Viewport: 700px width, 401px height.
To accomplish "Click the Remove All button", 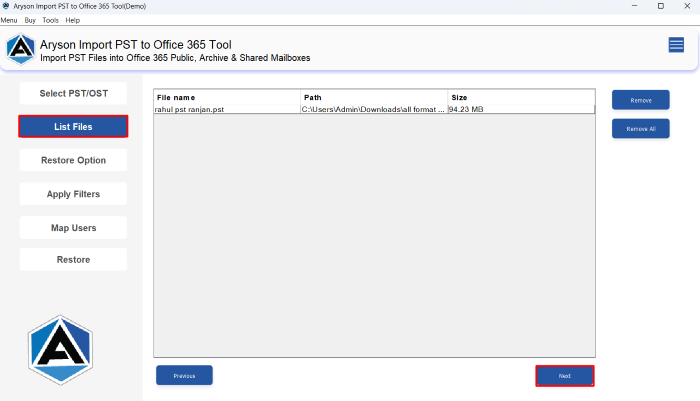I will tap(641, 129).
